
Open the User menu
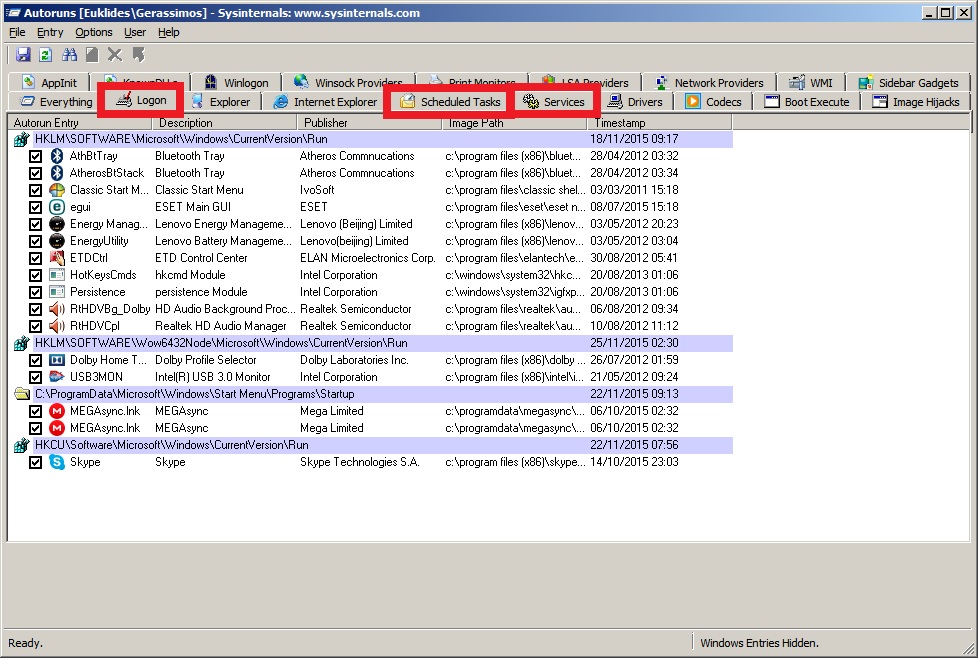tap(135, 32)
